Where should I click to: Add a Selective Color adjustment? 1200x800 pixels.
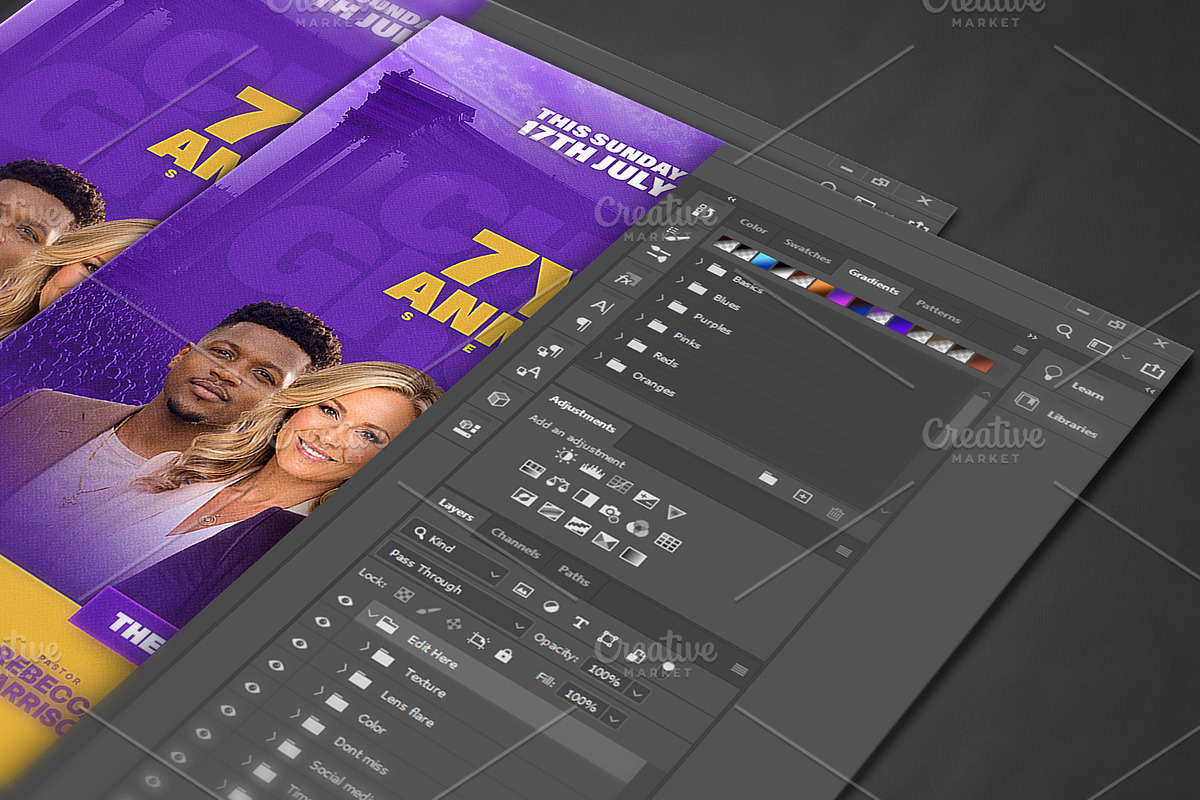604,541
